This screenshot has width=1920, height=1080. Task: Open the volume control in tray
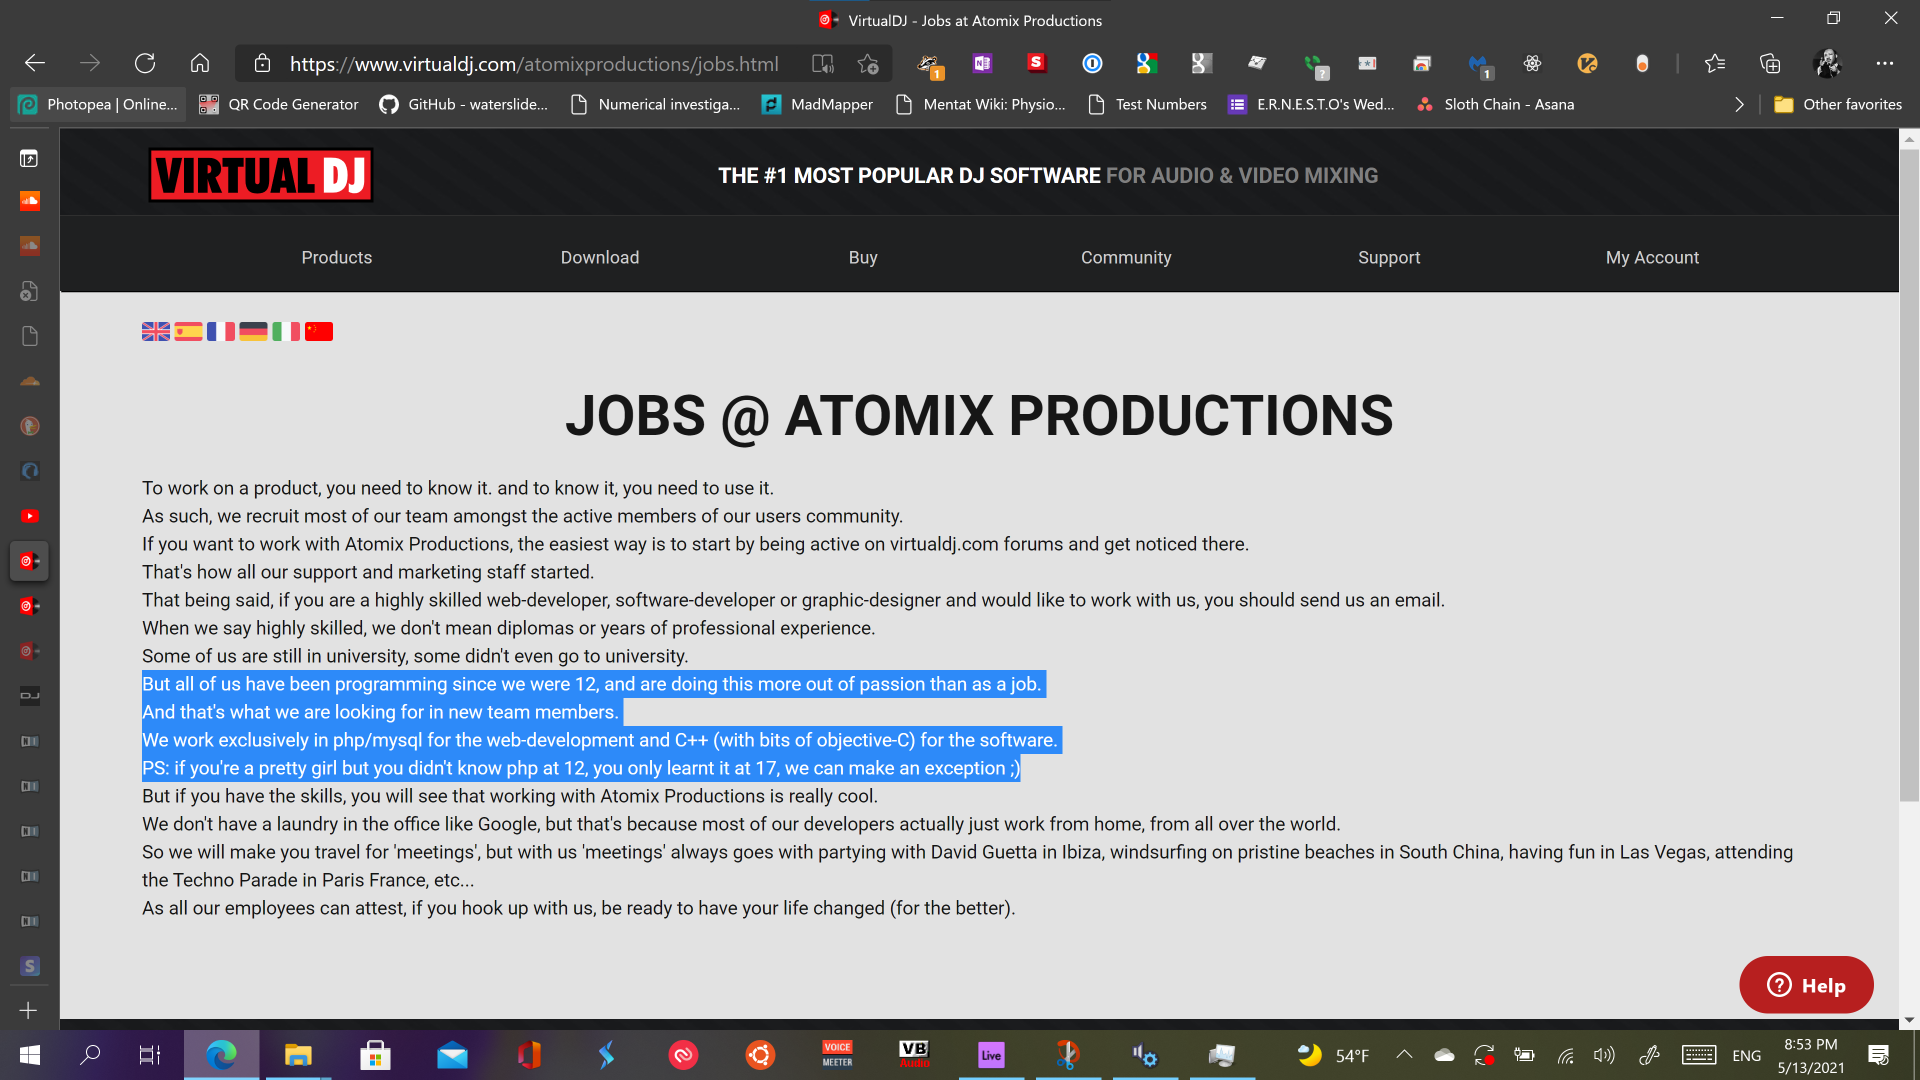(1604, 1055)
